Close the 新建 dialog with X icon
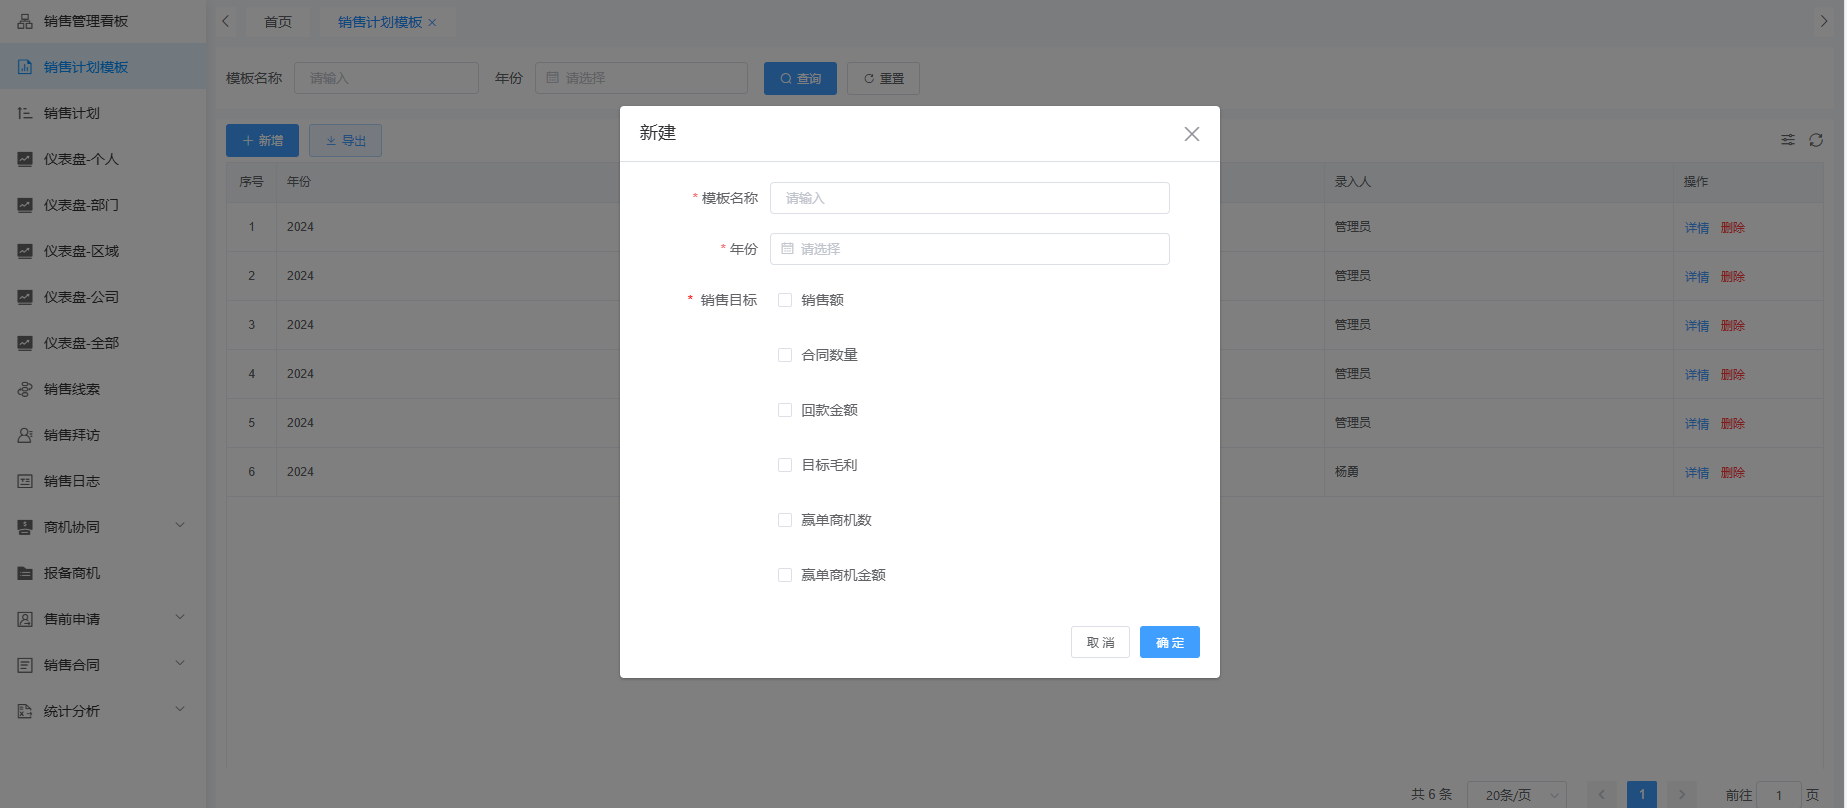The height and width of the screenshot is (808, 1847). click(x=1191, y=134)
